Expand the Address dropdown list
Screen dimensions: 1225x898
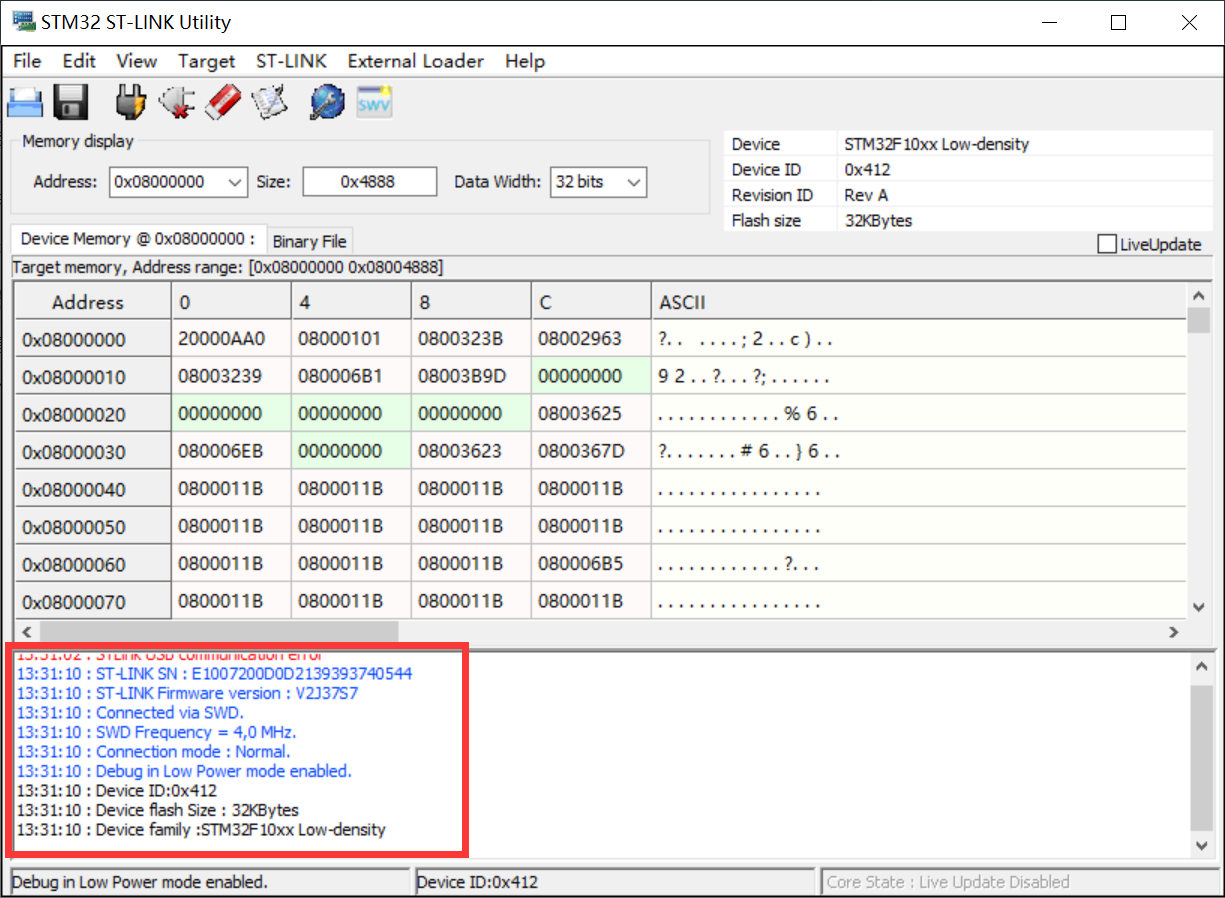(235, 182)
